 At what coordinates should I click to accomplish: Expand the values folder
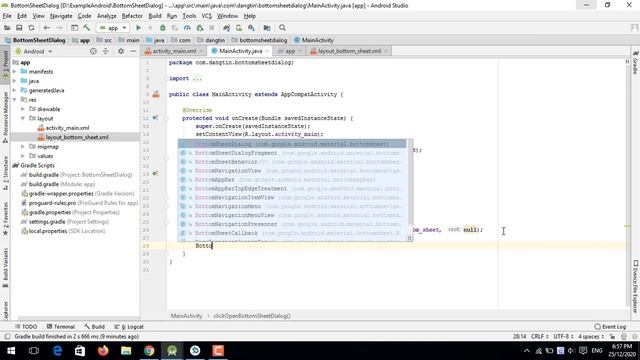pos(23,156)
